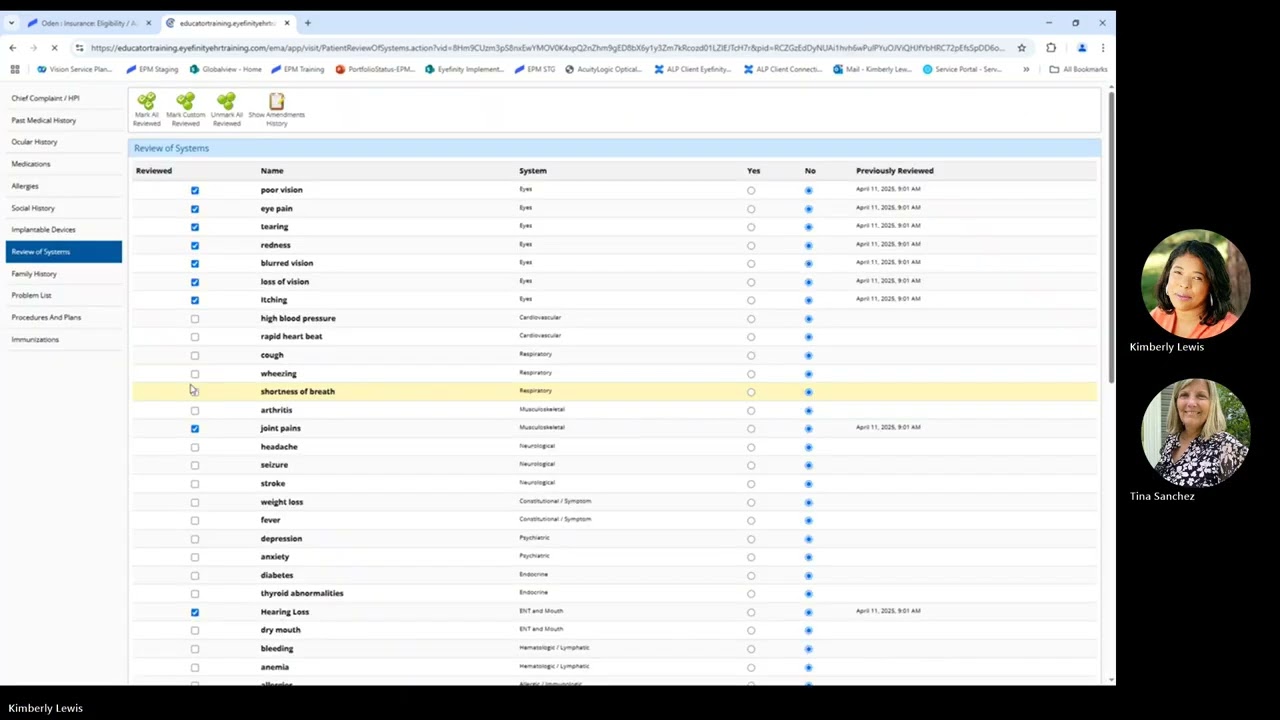The height and width of the screenshot is (720, 1280).
Task: Open the browser extensions icon
Action: pyautogui.click(x=1051, y=48)
